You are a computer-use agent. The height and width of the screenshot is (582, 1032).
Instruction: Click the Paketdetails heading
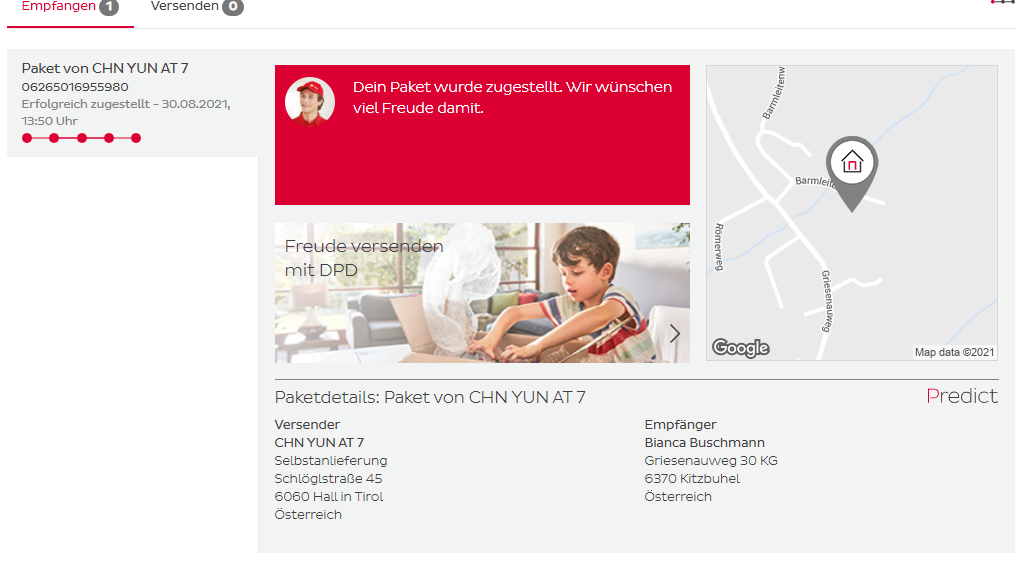click(430, 398)
